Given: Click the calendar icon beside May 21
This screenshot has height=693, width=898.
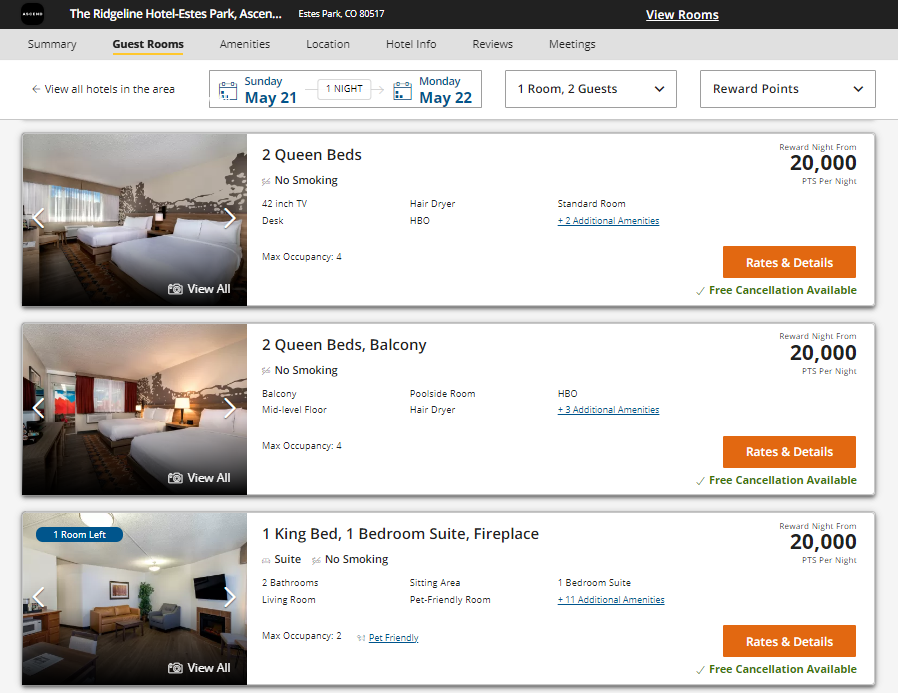Looking at the screenshot, I should (224, 89).
